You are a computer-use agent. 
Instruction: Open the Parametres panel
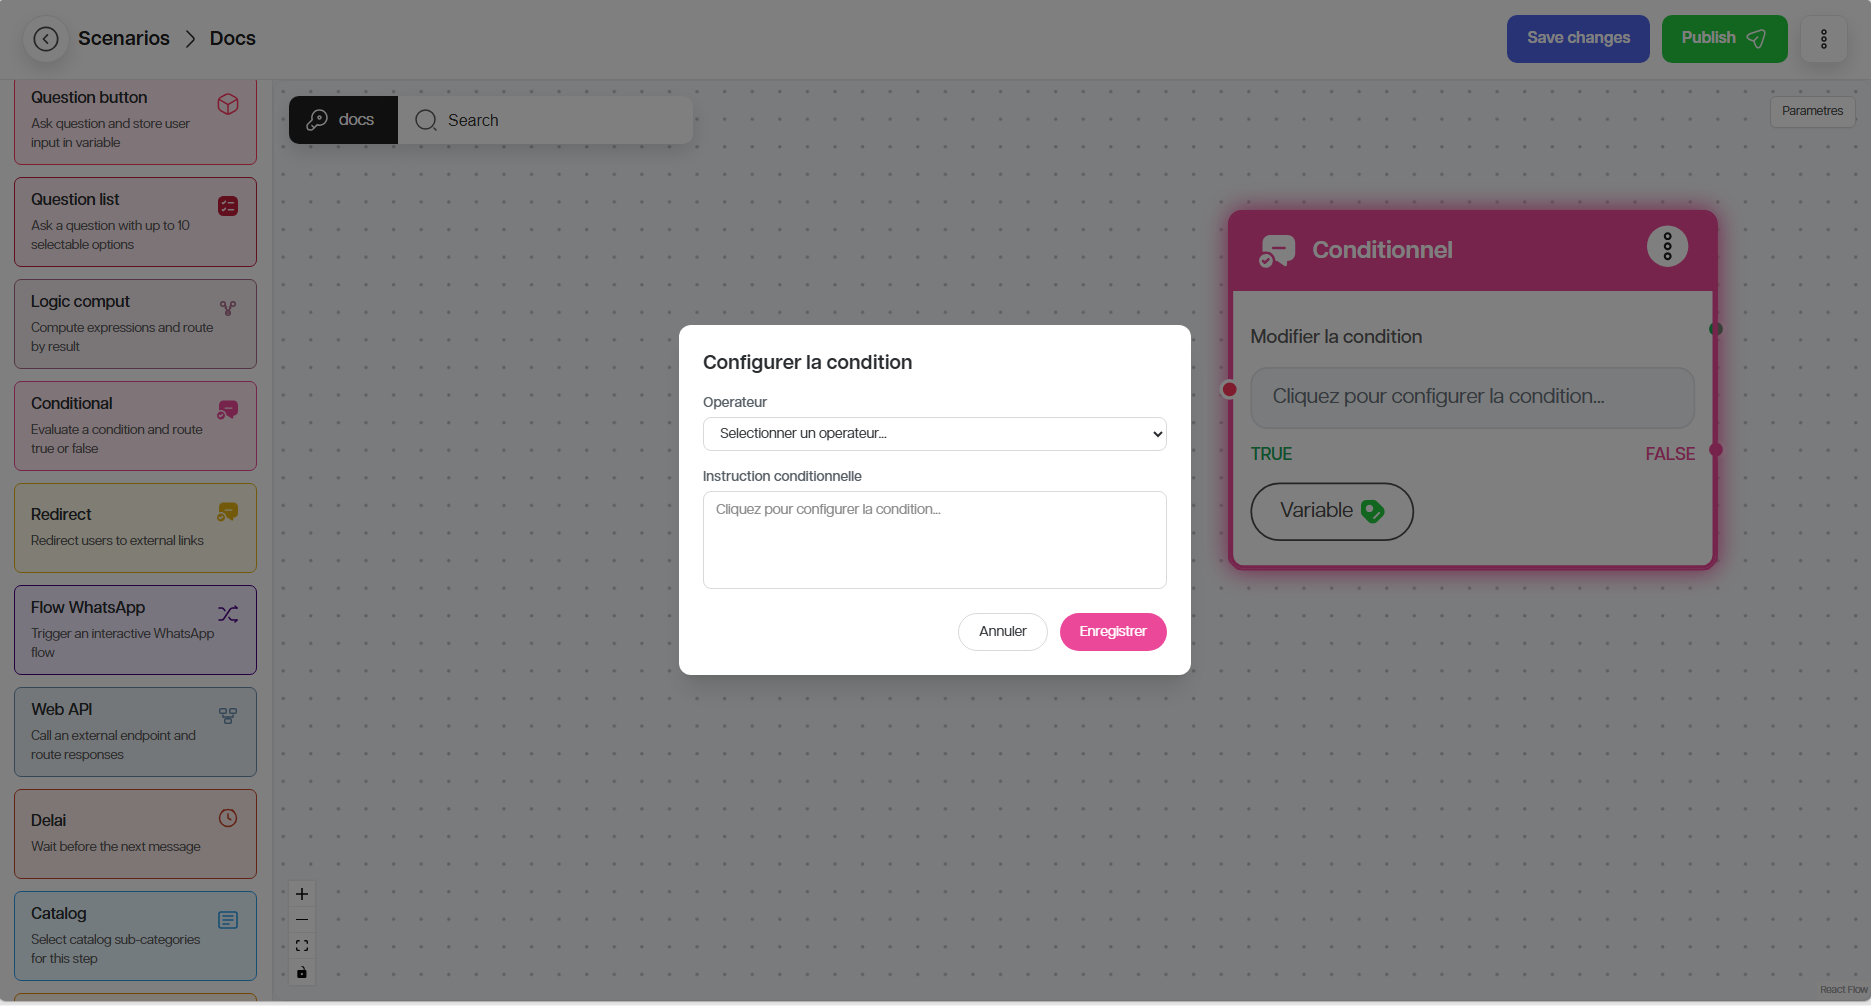click(x=1811, y=111)
